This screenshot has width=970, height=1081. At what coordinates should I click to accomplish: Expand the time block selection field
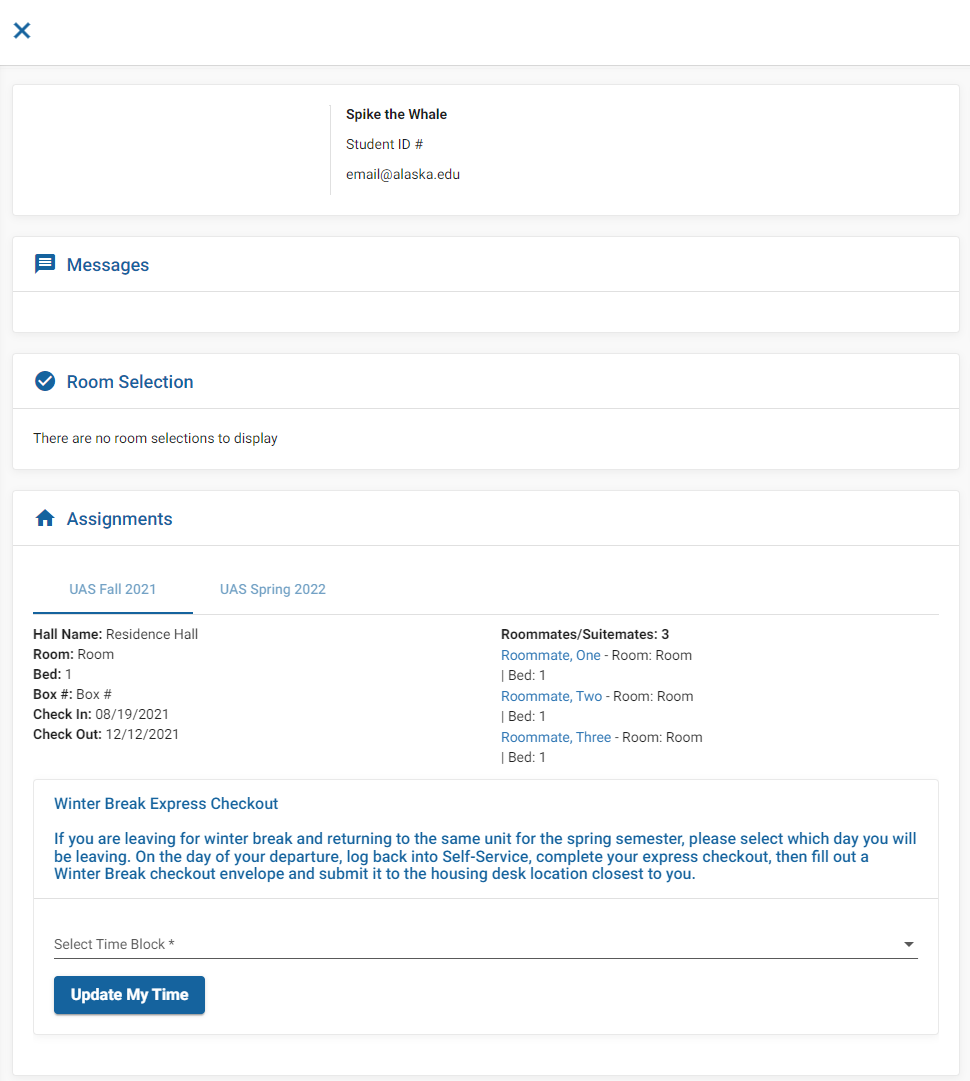485,943
